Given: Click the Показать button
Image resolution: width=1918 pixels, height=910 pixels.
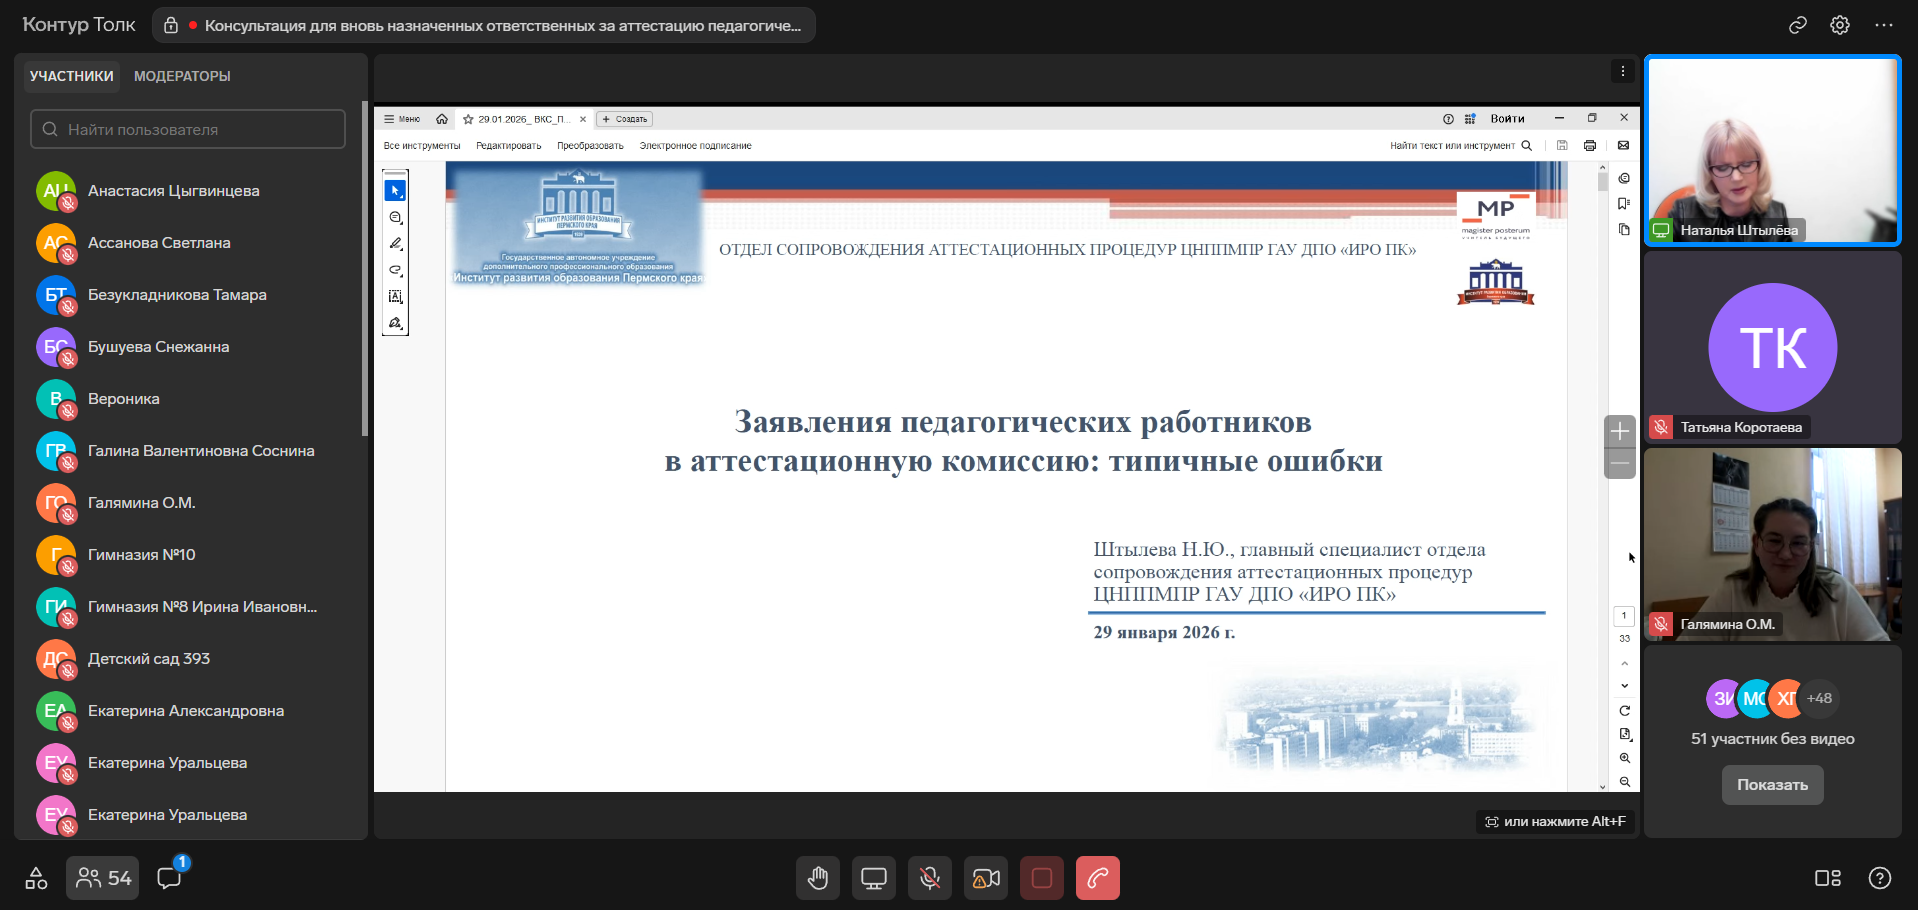Looking at the screenshot, I should coord(1772,785).
